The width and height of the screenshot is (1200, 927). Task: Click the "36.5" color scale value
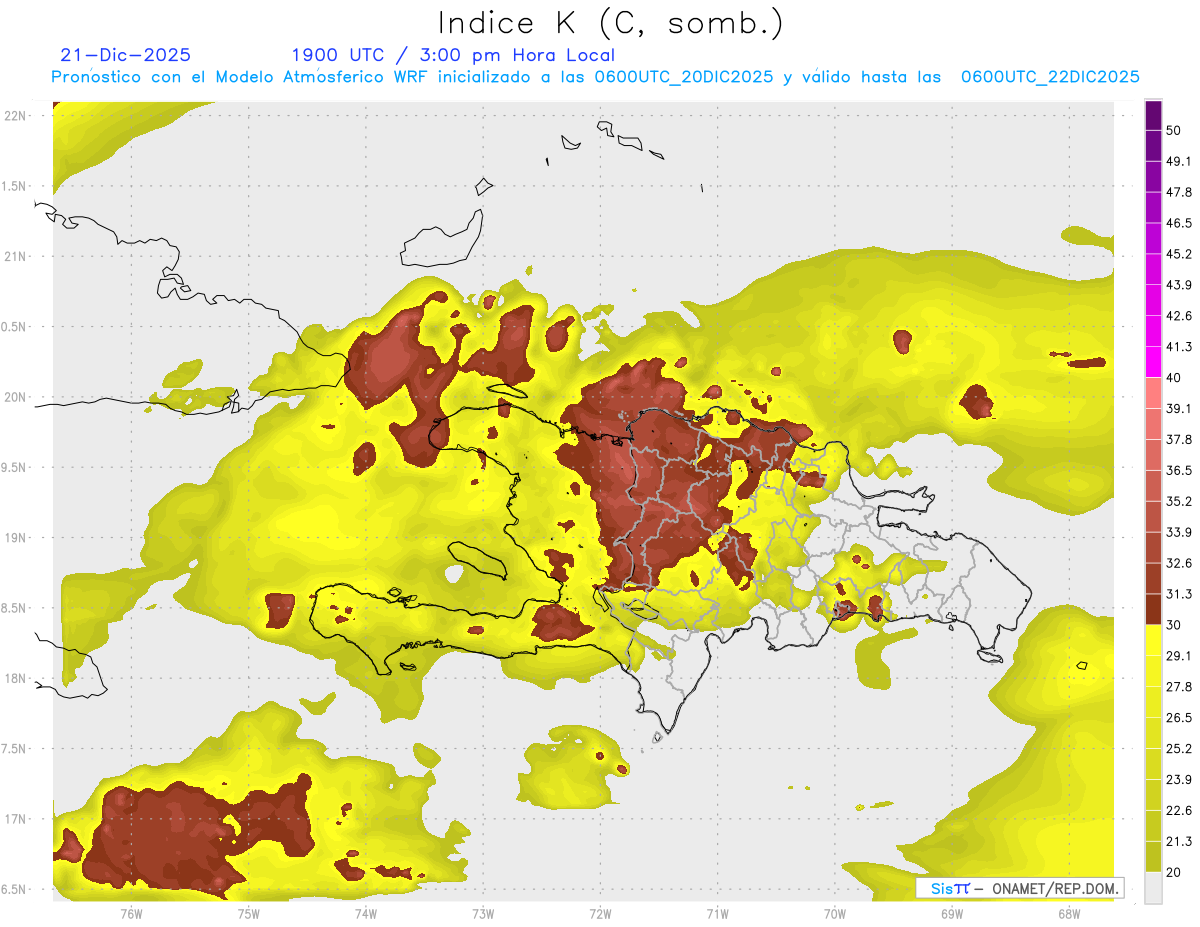1179,470
